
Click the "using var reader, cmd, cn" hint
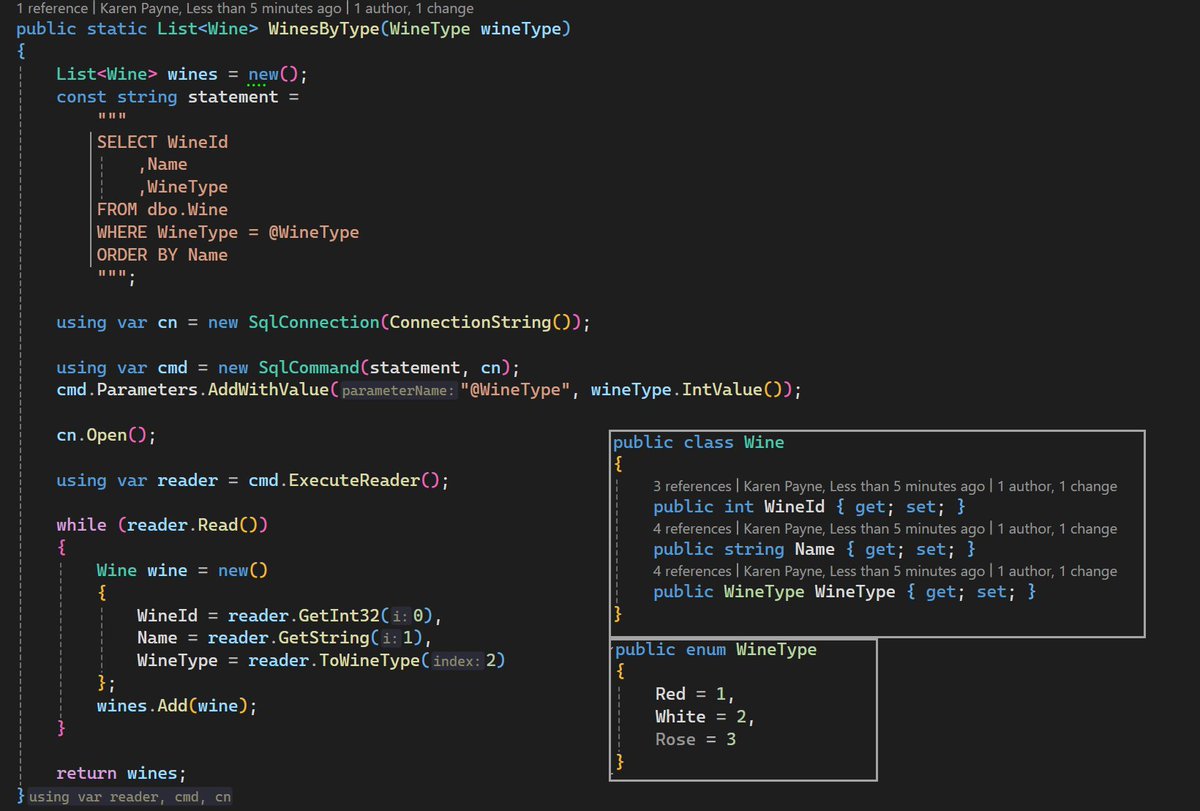[129, 797]
